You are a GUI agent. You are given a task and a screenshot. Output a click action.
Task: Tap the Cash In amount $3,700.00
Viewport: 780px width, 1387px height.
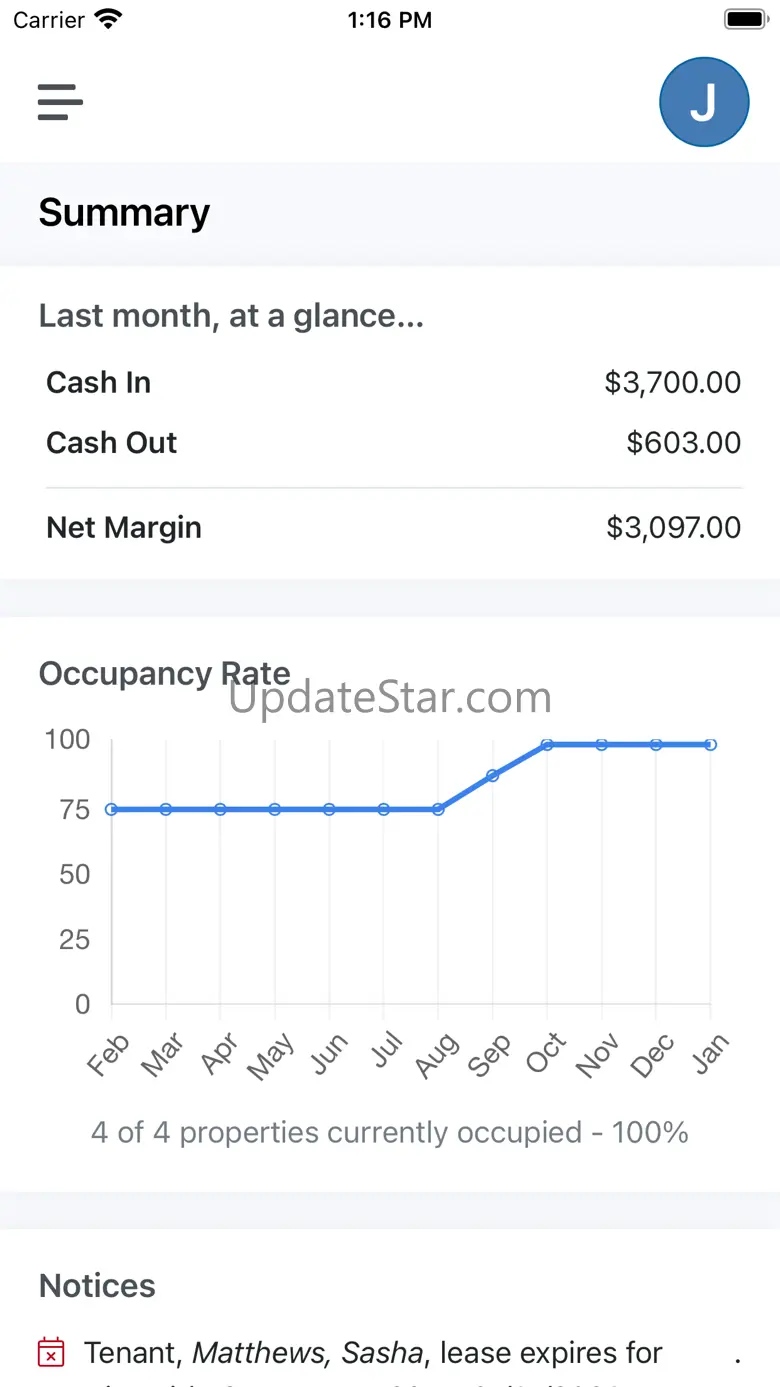coord(672,382)
